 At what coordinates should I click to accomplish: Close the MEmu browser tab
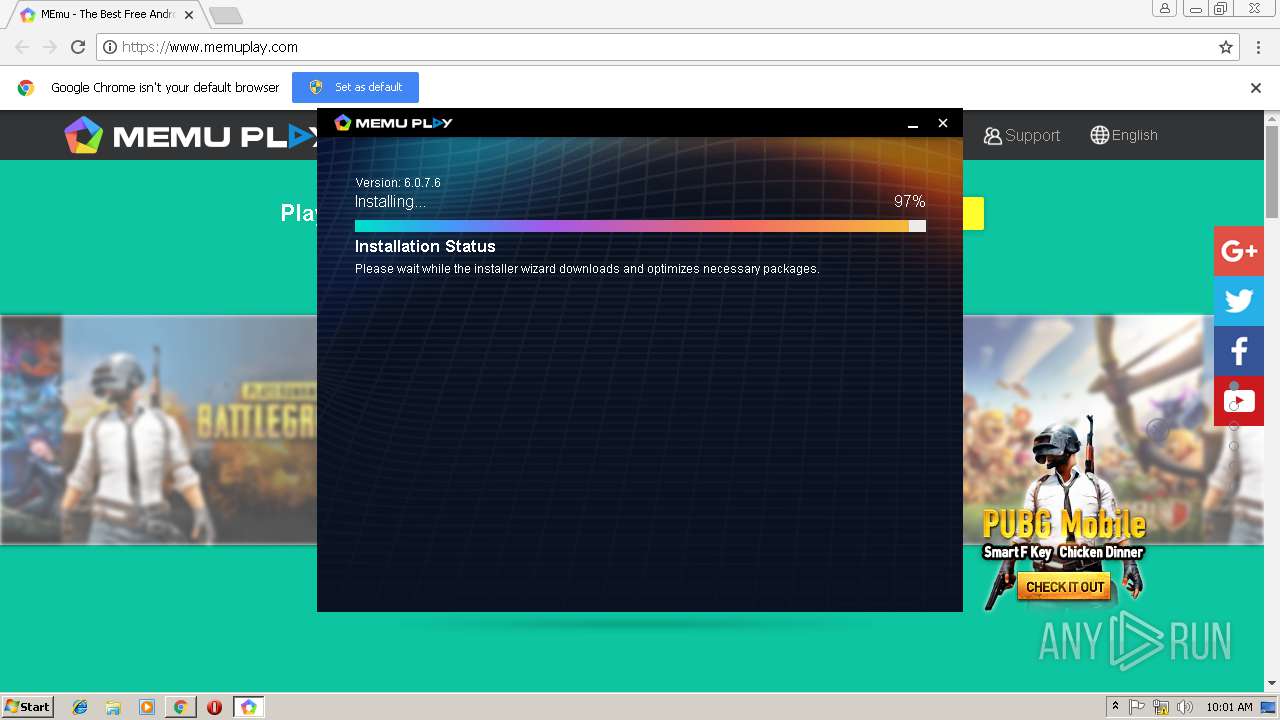pyautogui.click(x=189, y=15)
